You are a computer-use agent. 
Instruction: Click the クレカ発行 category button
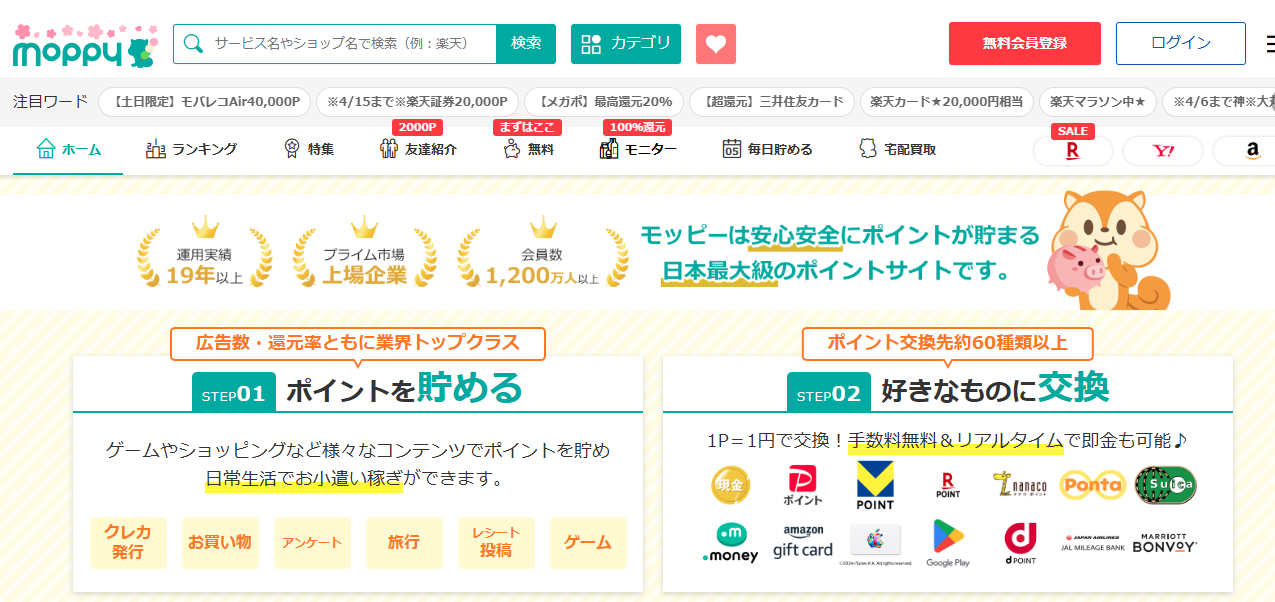coord(128,543)
